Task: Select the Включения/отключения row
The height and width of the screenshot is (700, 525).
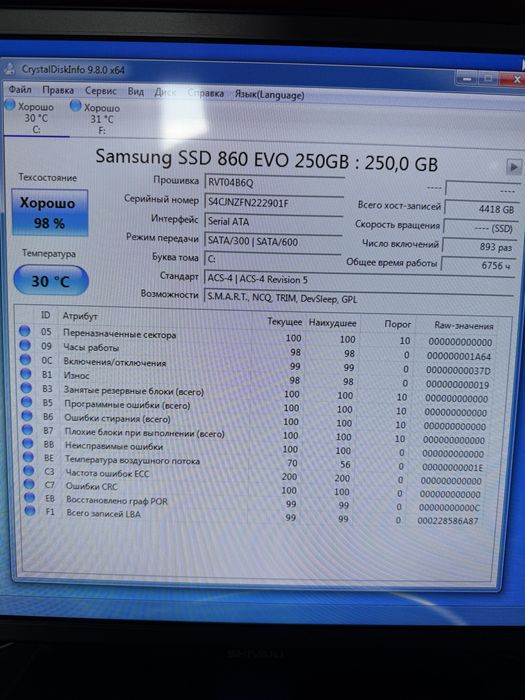Action: [x=257, y=365]
